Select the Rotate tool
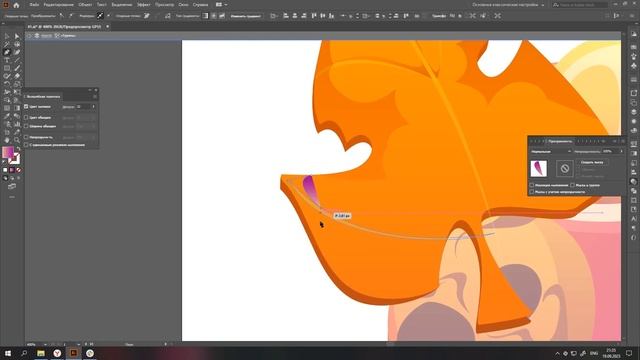The width and height of the screenshot is (640, 360). (x=7, y=84)
